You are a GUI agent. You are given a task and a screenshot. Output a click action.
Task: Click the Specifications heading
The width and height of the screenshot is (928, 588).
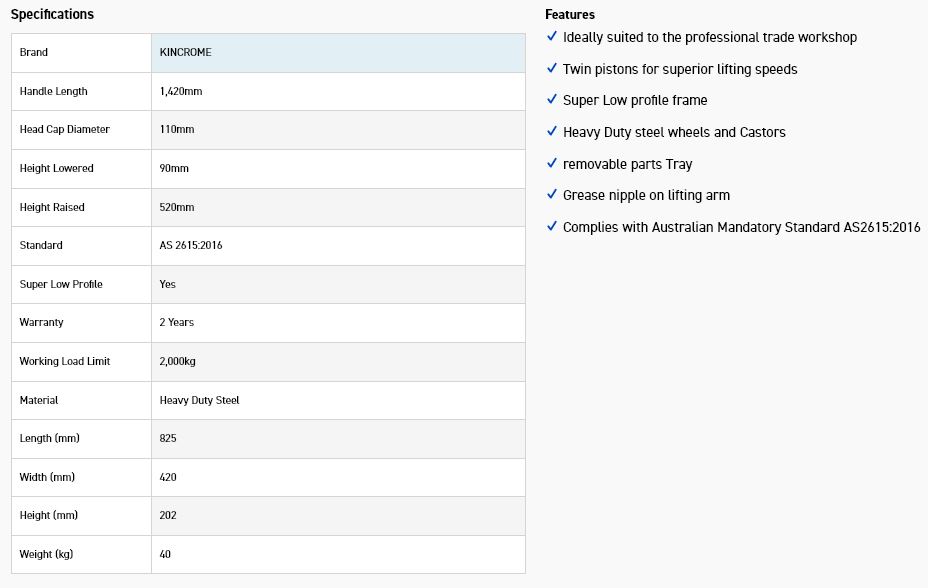click(52, 14)
